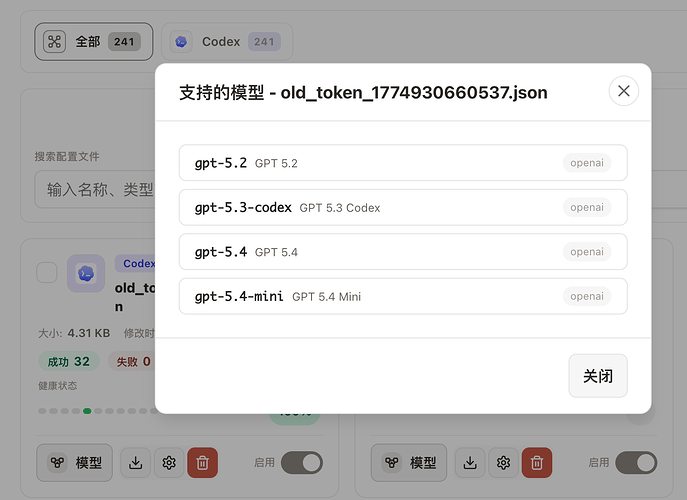687x500 pixels.
Task: Switch to the 全部 241 filter tab
Action: click(x=94, y=42)
